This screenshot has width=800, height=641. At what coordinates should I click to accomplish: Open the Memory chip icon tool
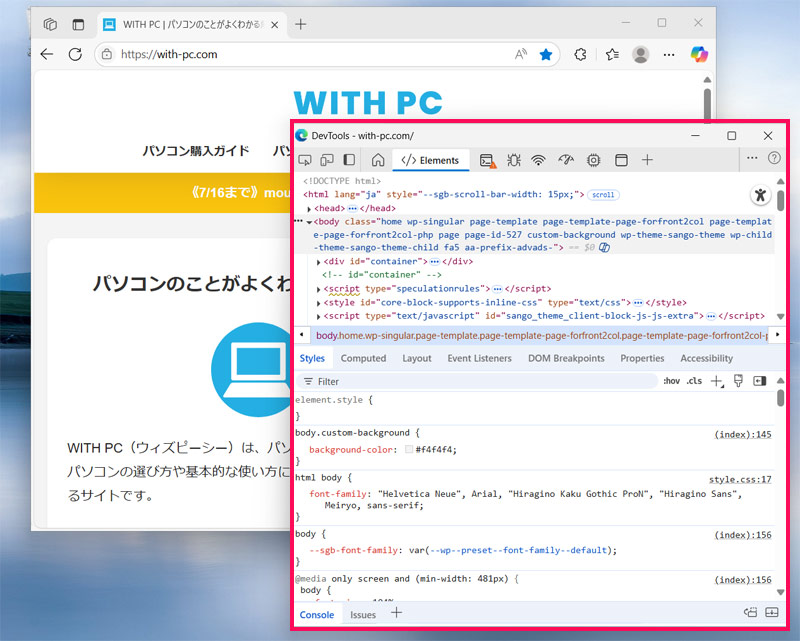(x=593, y=160)
